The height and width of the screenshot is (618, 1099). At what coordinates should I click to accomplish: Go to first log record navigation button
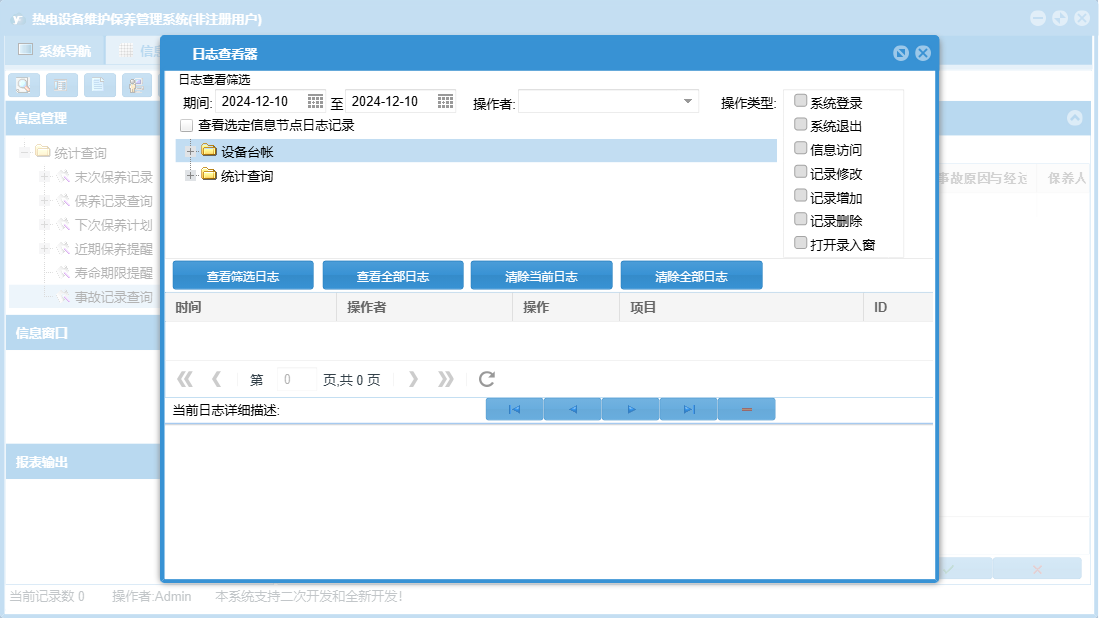click(514, 409)
